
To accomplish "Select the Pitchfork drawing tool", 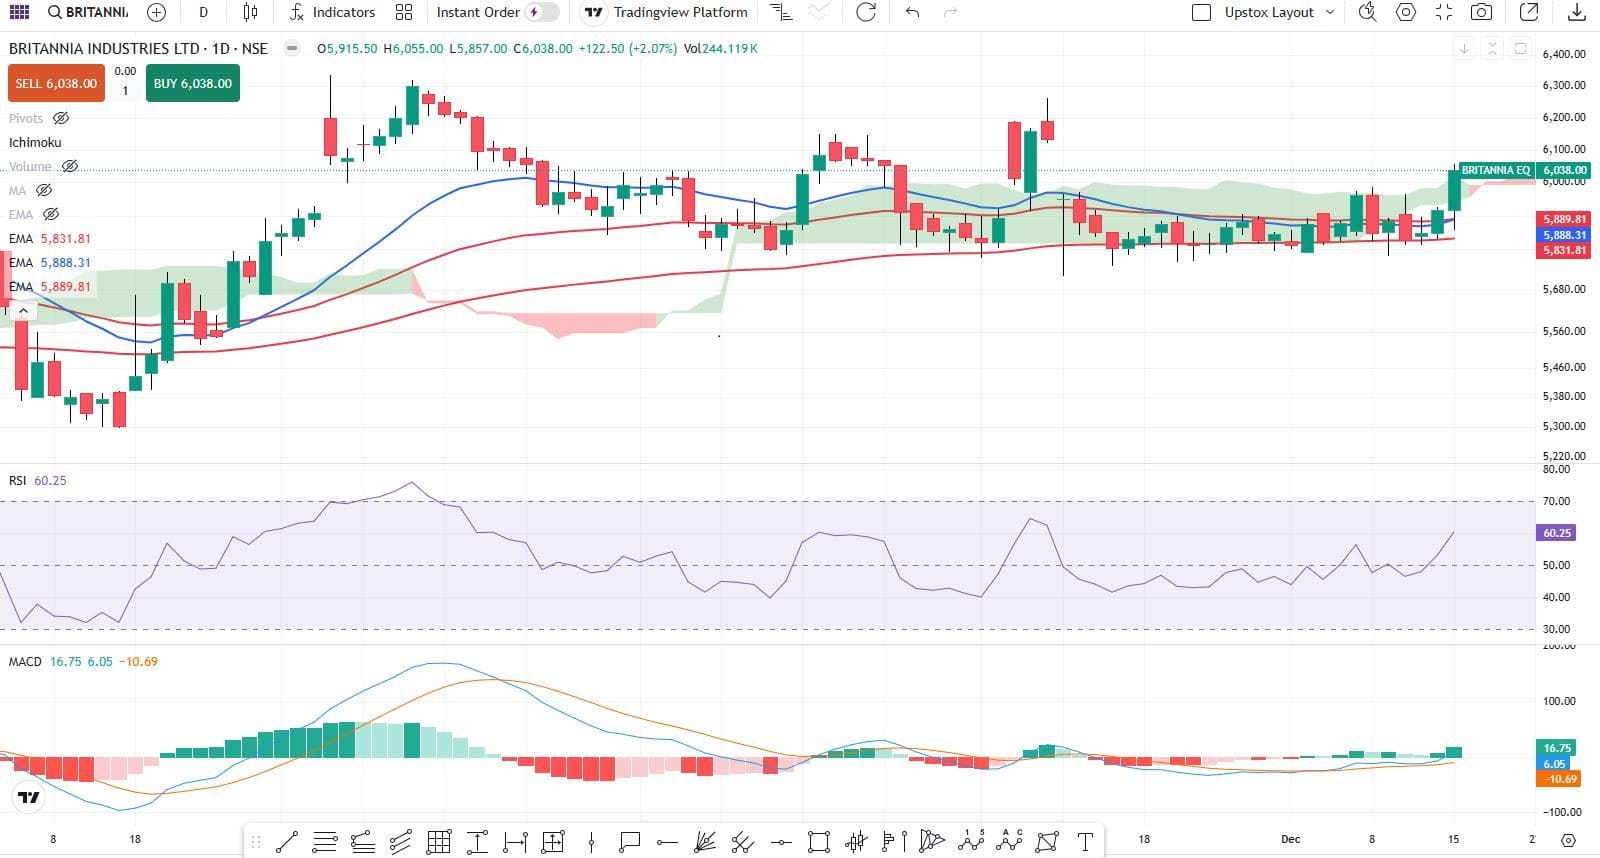I will (743, 842).
